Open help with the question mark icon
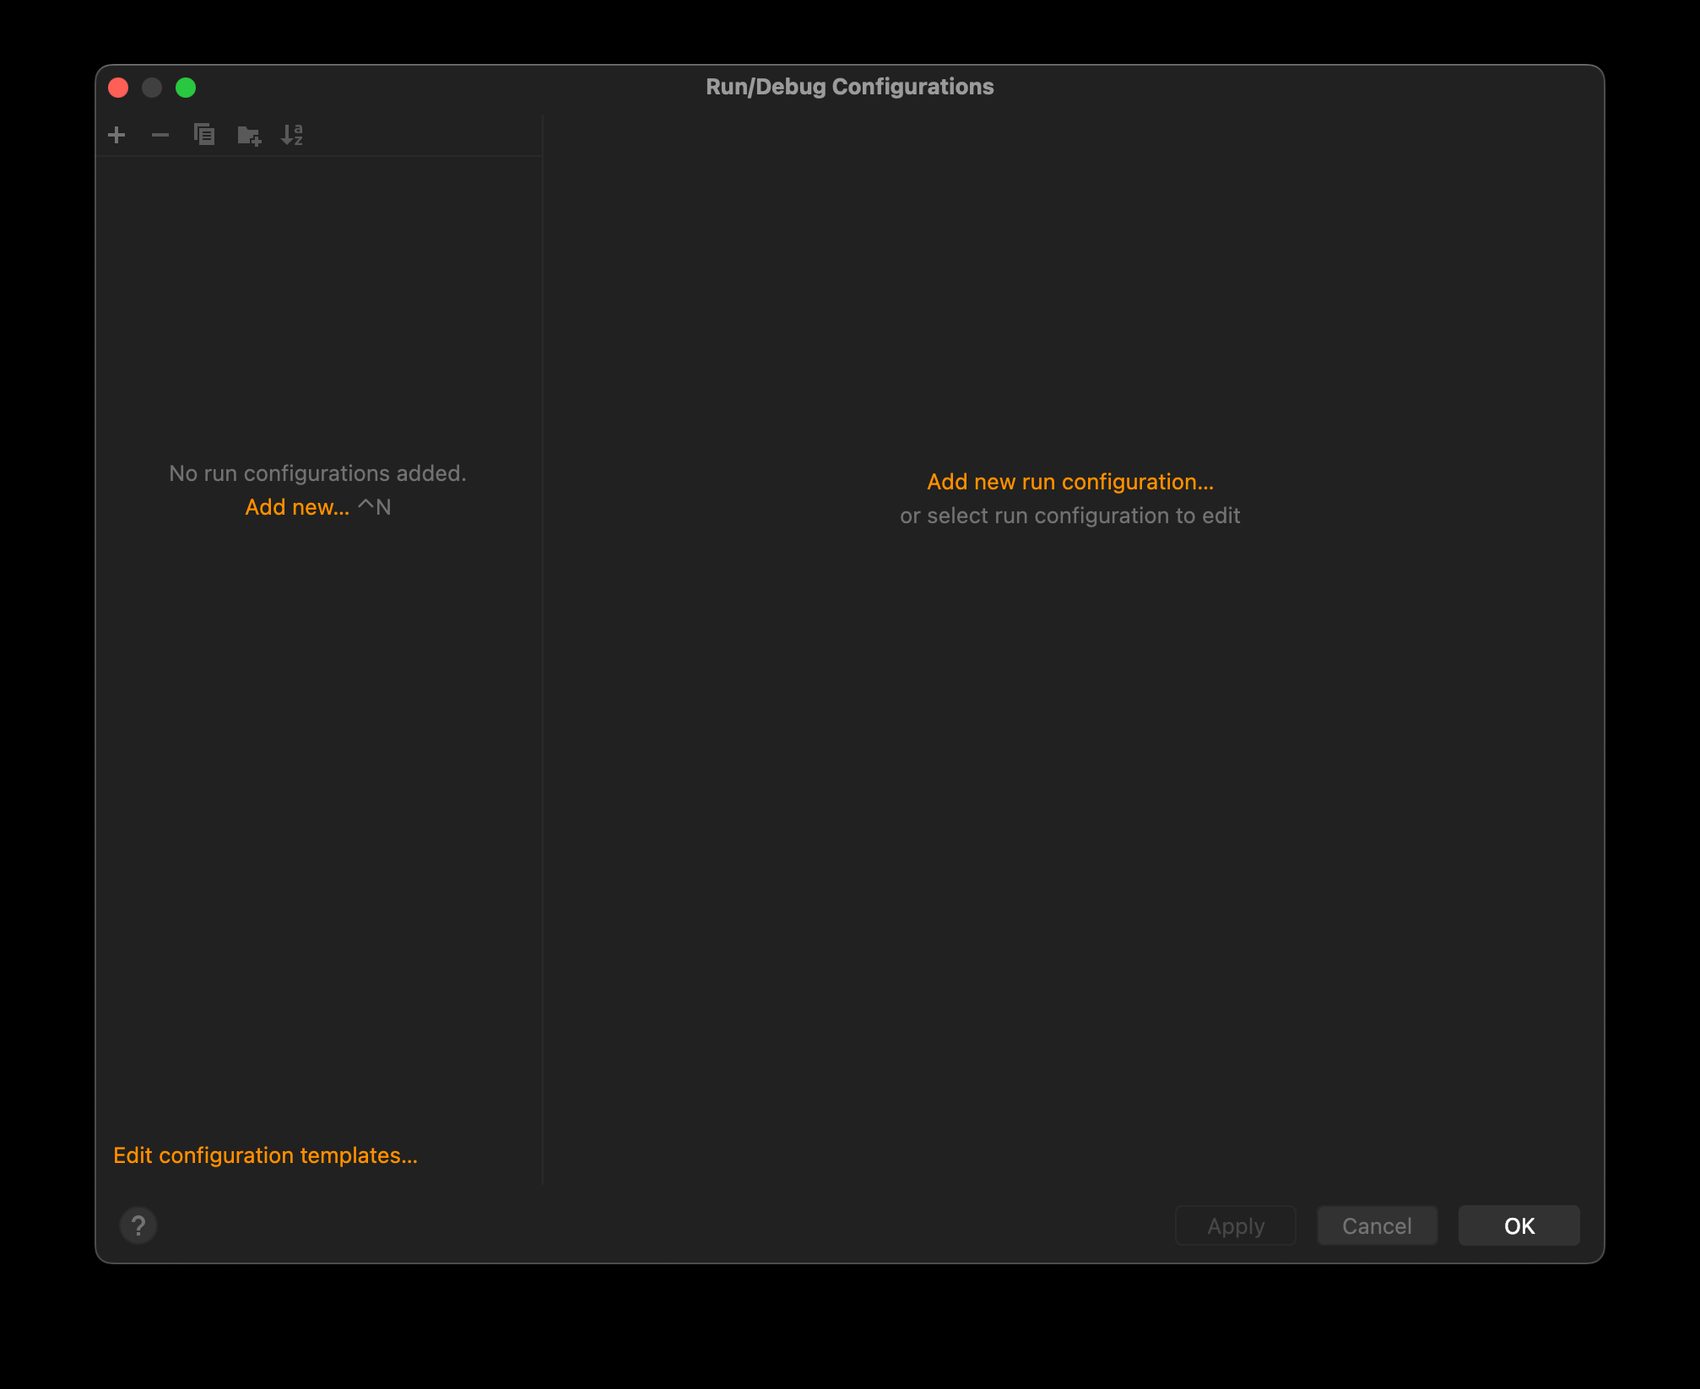This screenshot has height=1389, width=1700. coord(138,1225)
